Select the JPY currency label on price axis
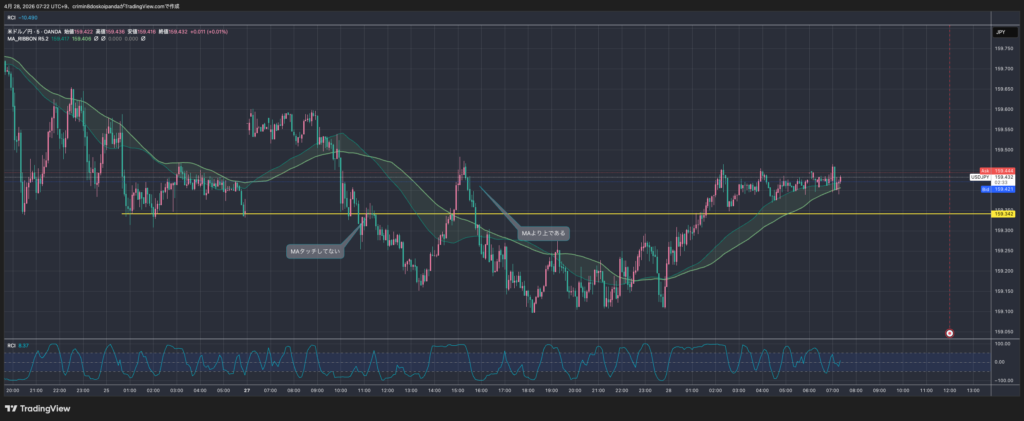 (x=999, y=33)
